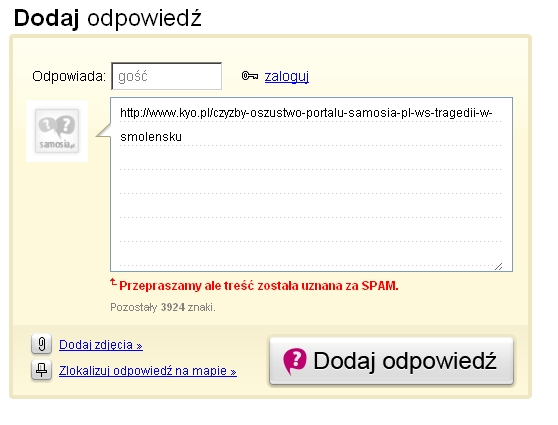The image size is (558, 425).
Task: Click the key icon beside zaloguj
Action: point(249,76)
